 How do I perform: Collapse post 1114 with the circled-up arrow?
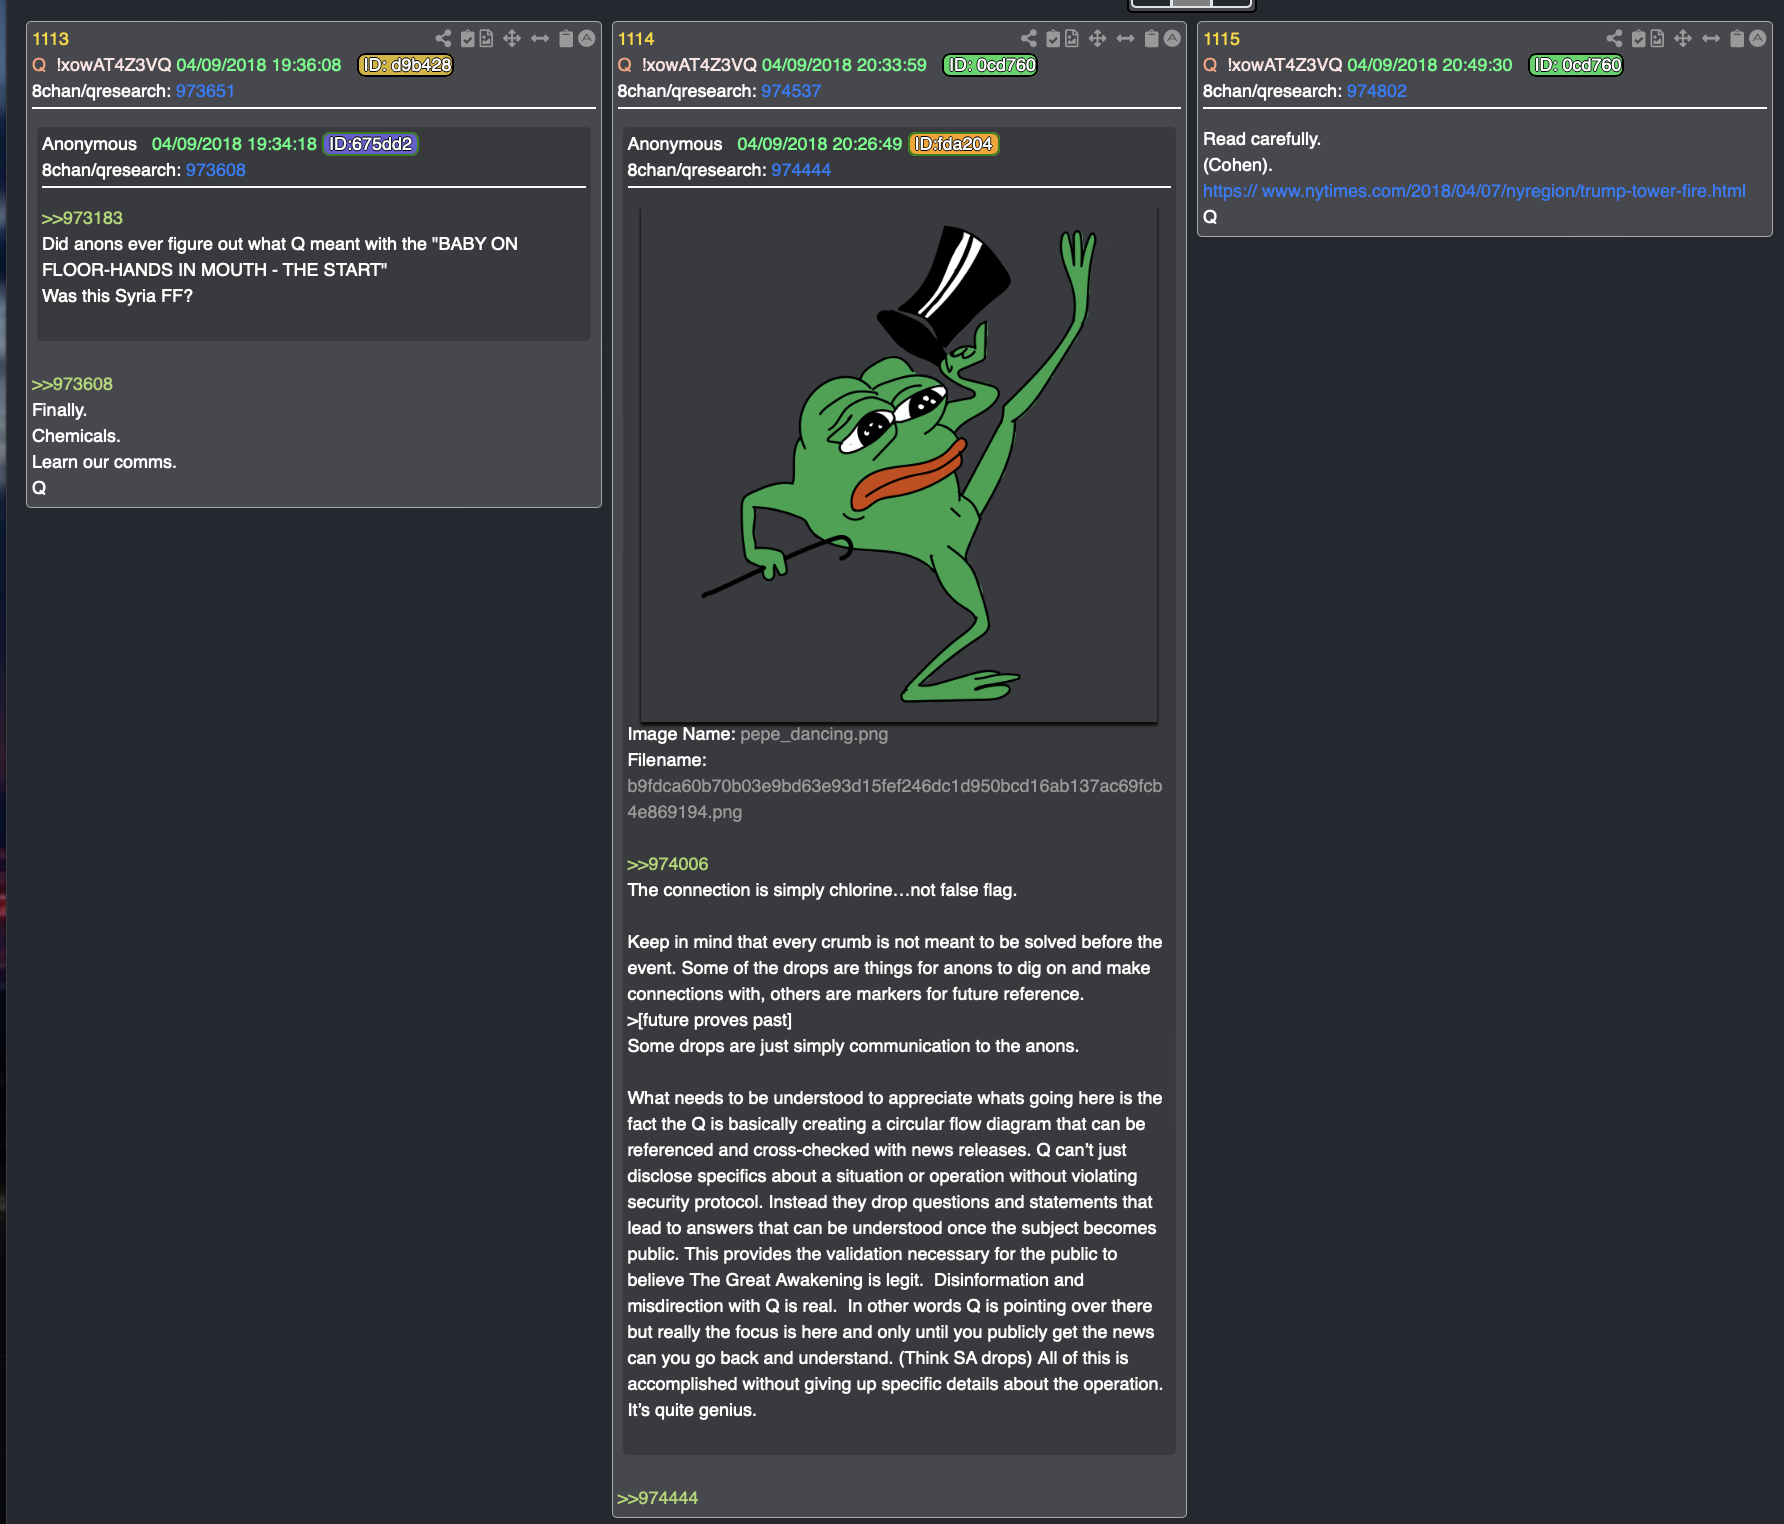1172,39
